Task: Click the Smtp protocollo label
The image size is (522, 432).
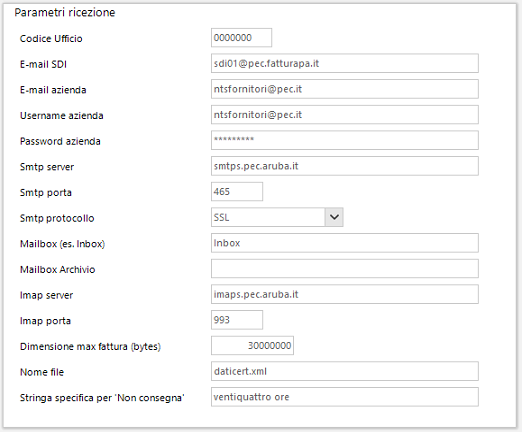Action: (x=57, y=218)
